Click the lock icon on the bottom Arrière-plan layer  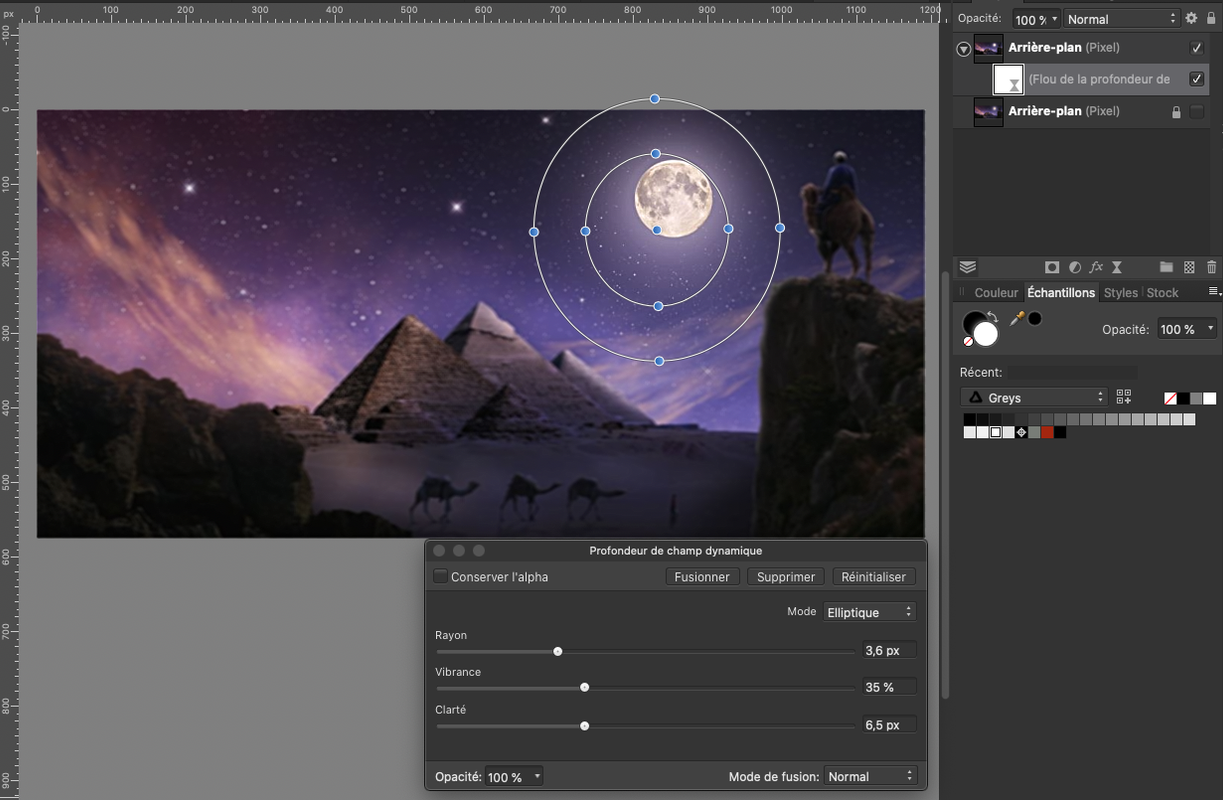click(1176, 112)
